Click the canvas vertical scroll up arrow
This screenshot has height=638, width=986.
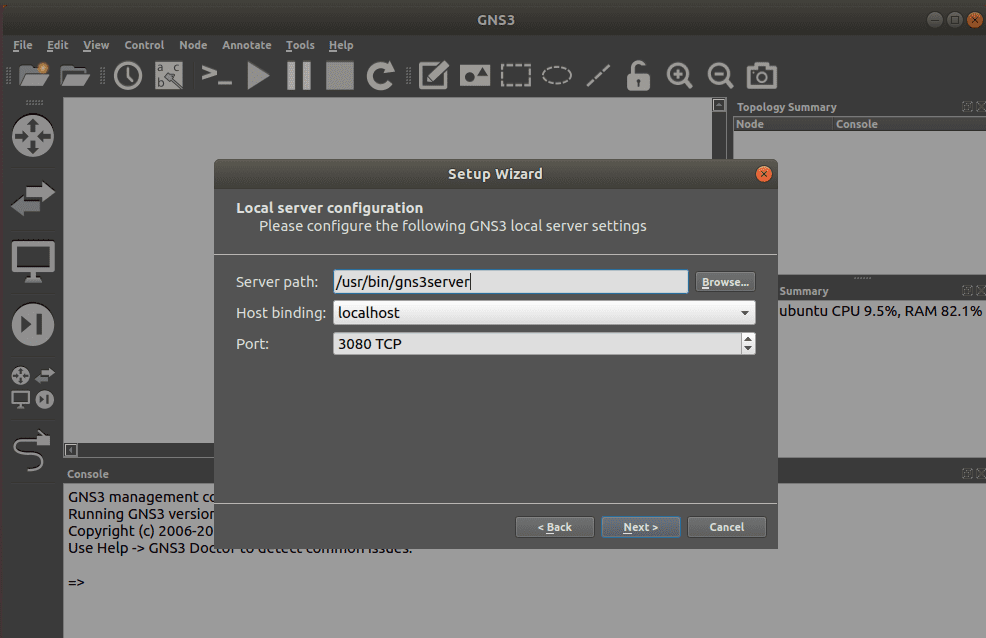tap(719, 105)
